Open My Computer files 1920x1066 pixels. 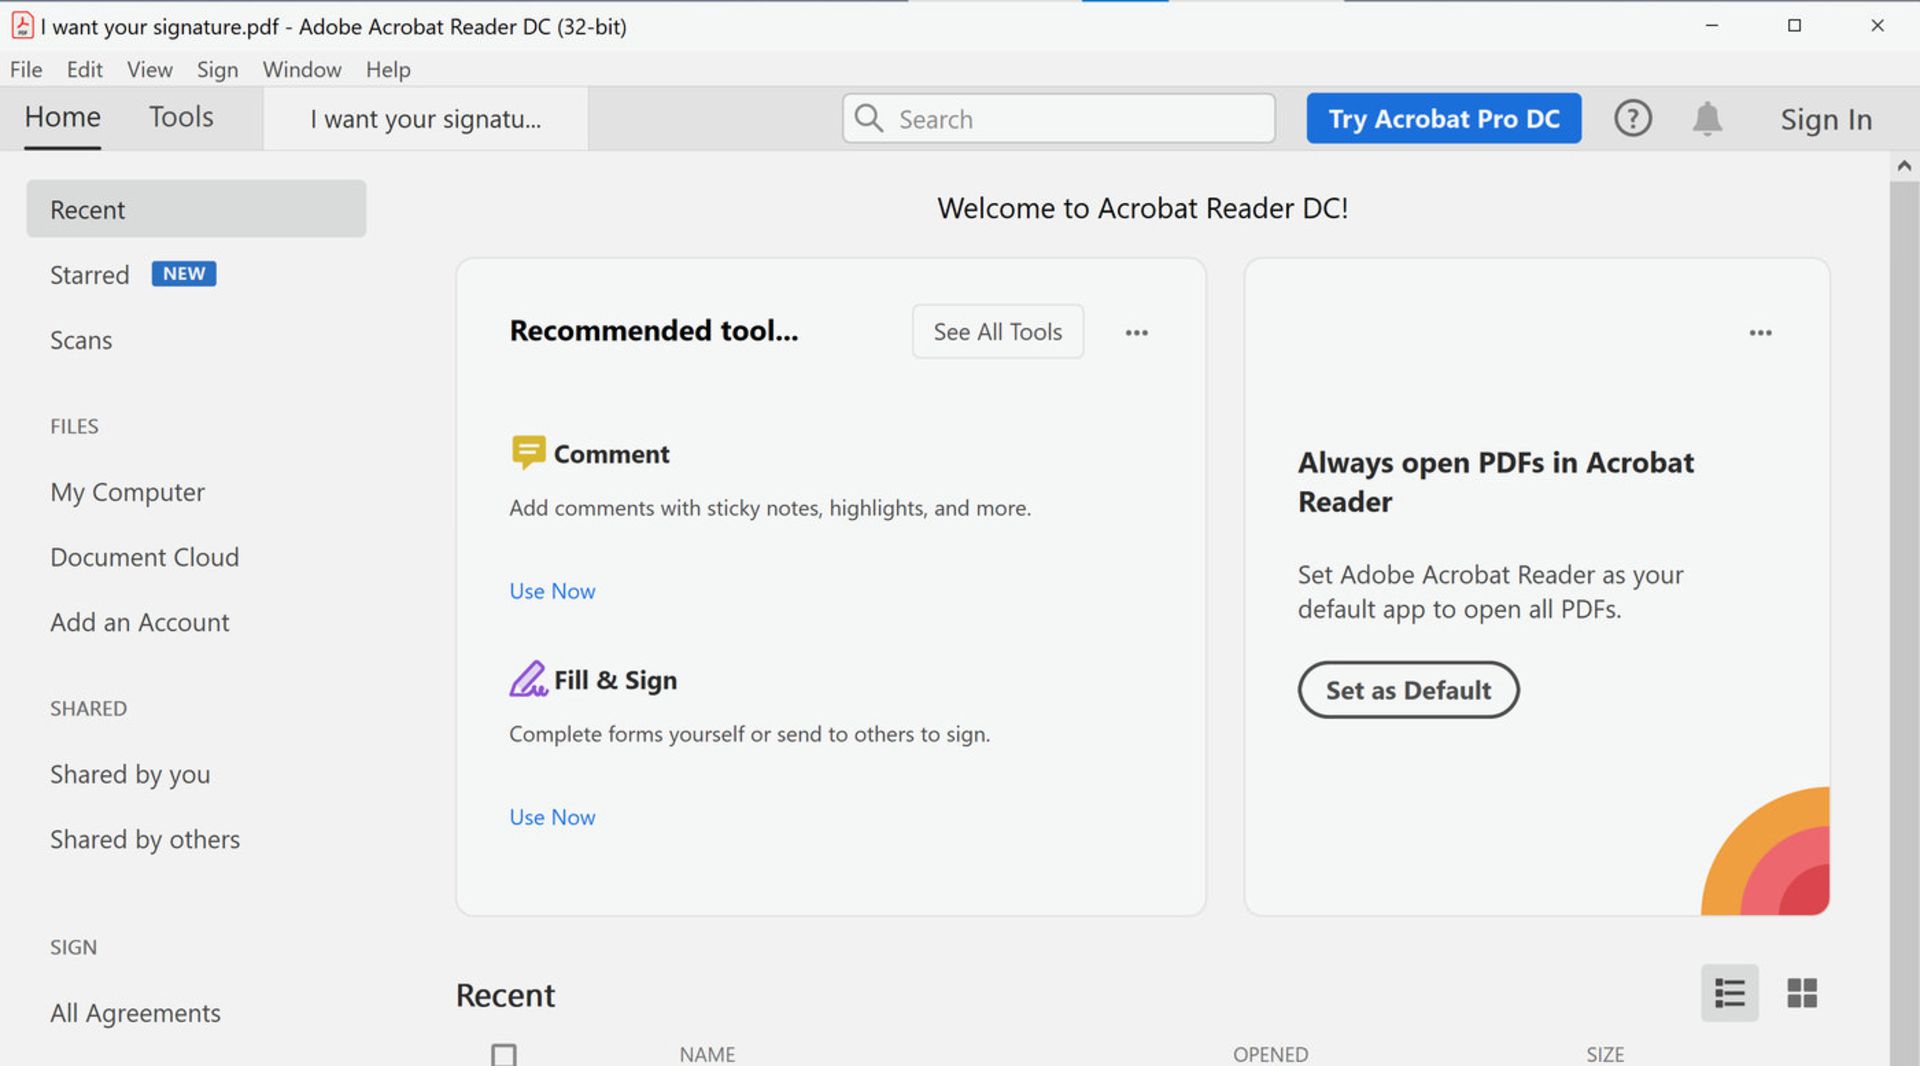tap(127, 492)
